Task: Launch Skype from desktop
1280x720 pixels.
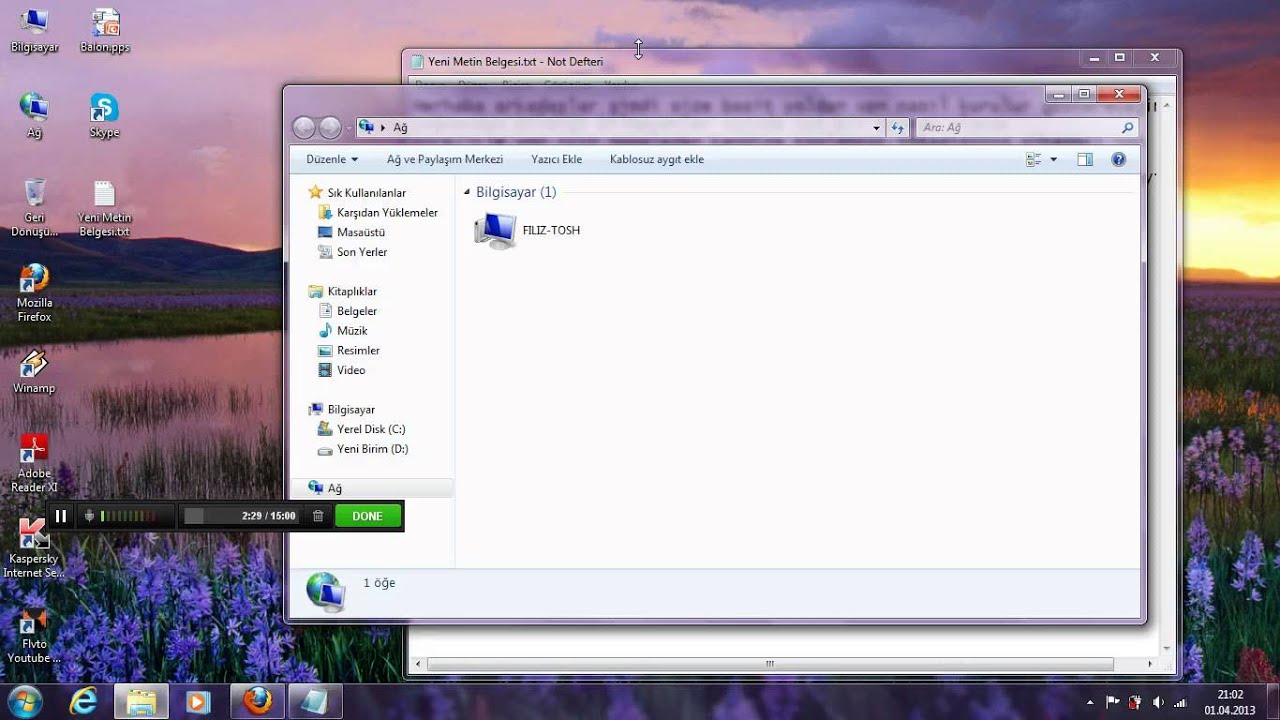Action: tap(104, 115)
